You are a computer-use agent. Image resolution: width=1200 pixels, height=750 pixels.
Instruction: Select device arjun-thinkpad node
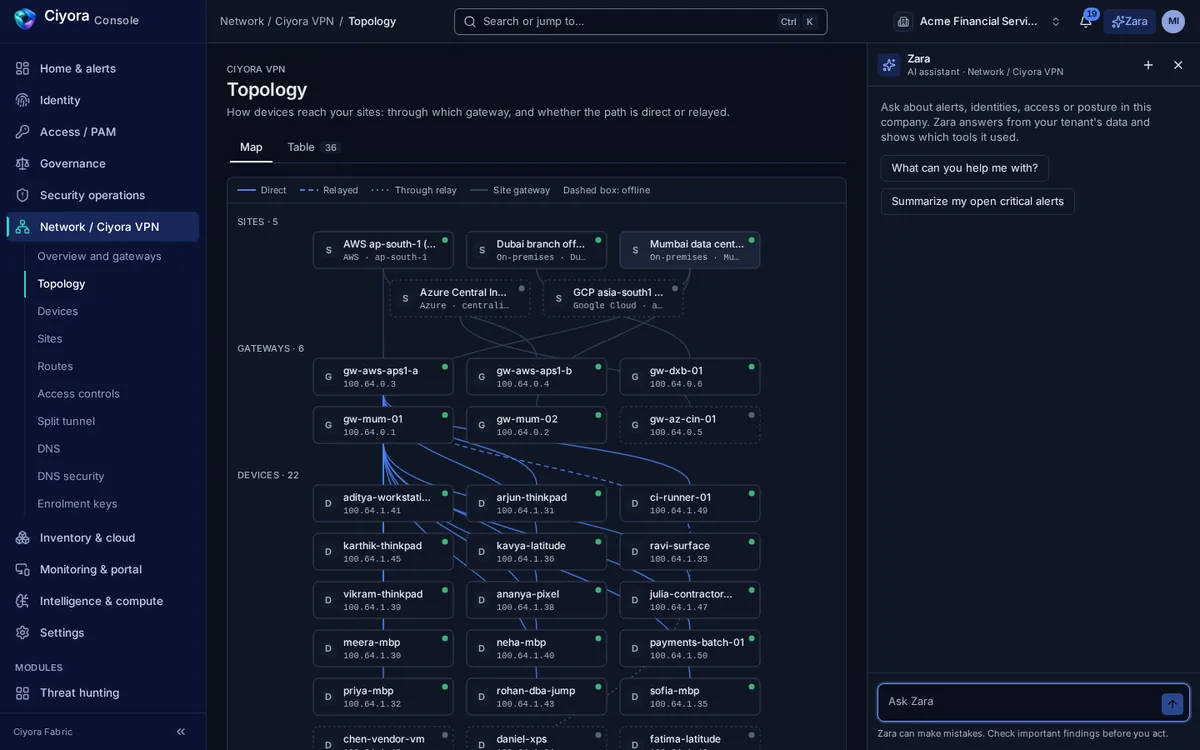[536, 503]
